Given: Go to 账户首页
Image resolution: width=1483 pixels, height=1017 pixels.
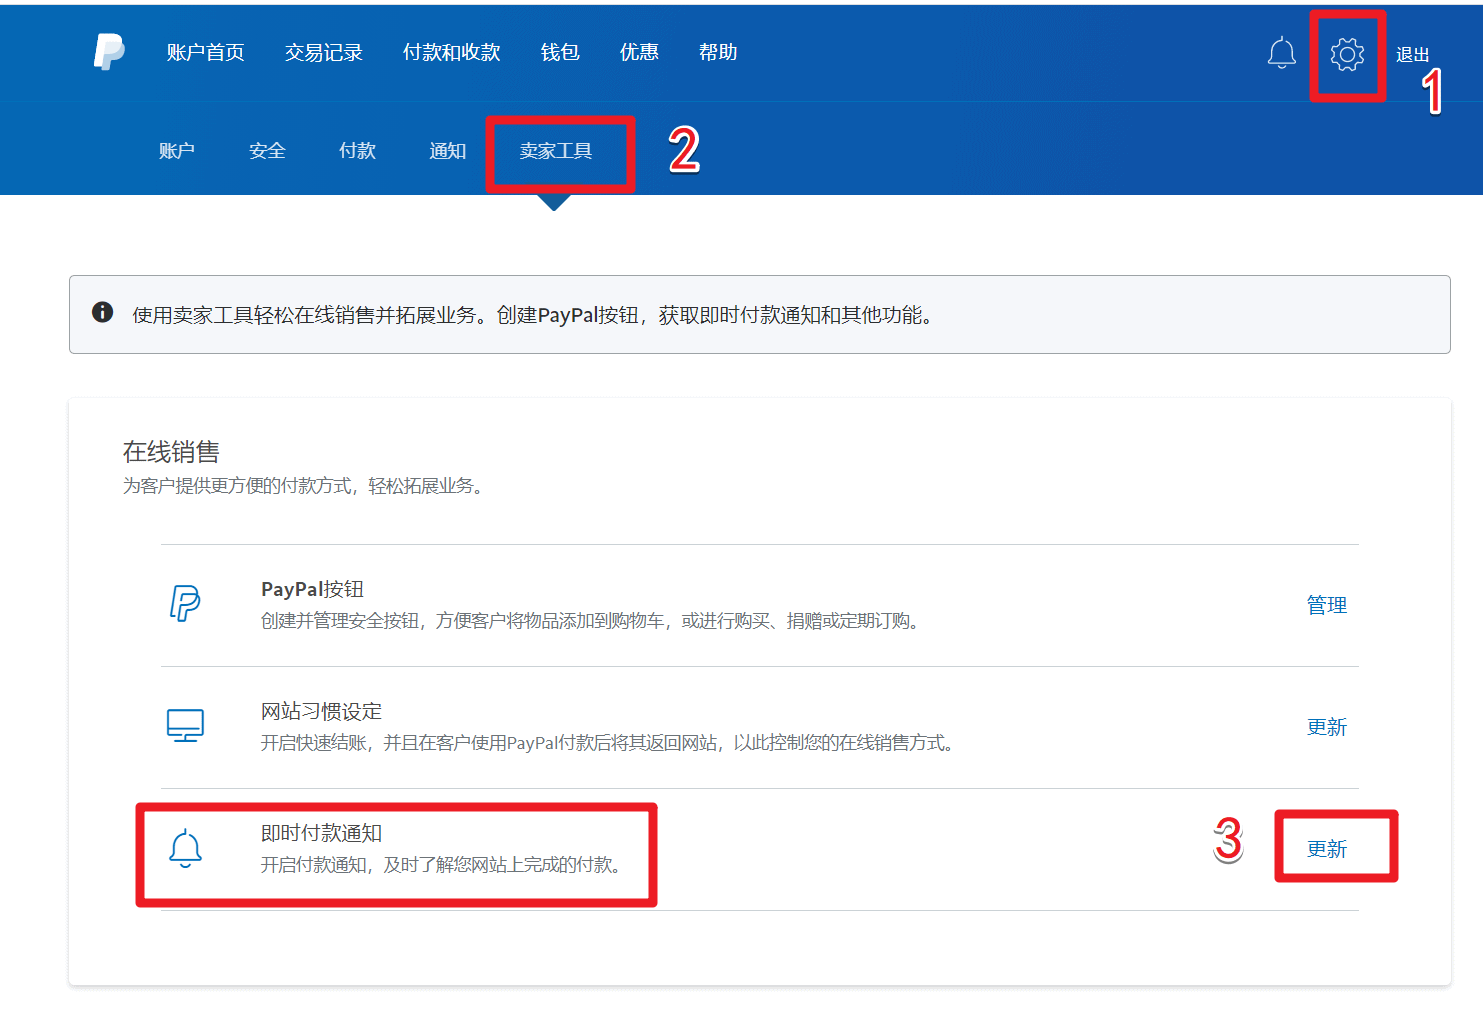Looking at the screenshot, I should 205,52.
